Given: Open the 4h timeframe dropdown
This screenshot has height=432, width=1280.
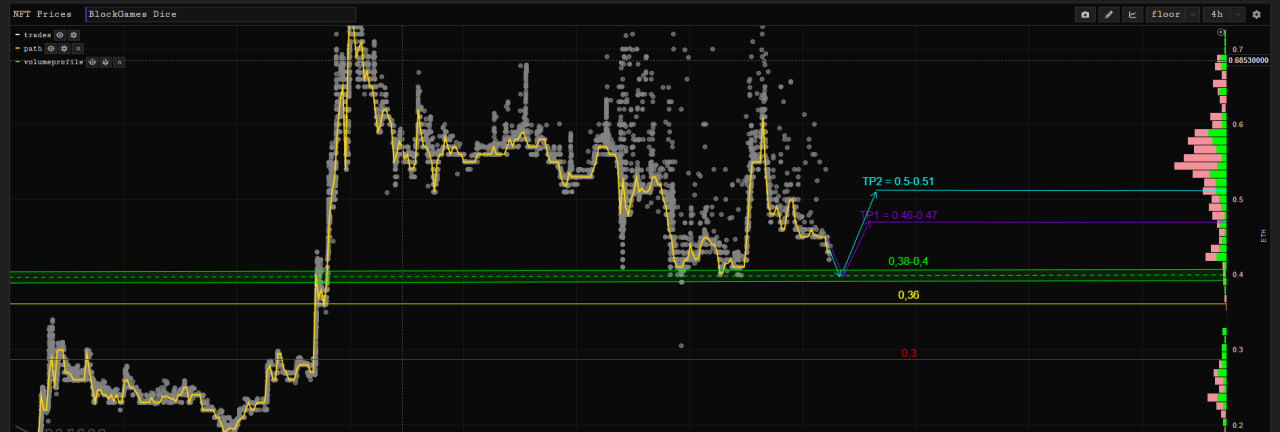Looking at the screenshot, I should [1224, 14].
